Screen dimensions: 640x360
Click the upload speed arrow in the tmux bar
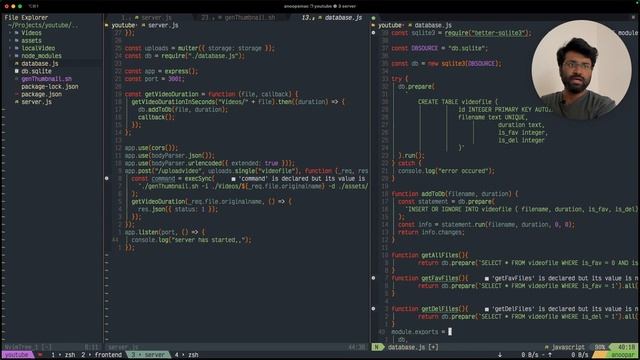(x=550, y=355)
